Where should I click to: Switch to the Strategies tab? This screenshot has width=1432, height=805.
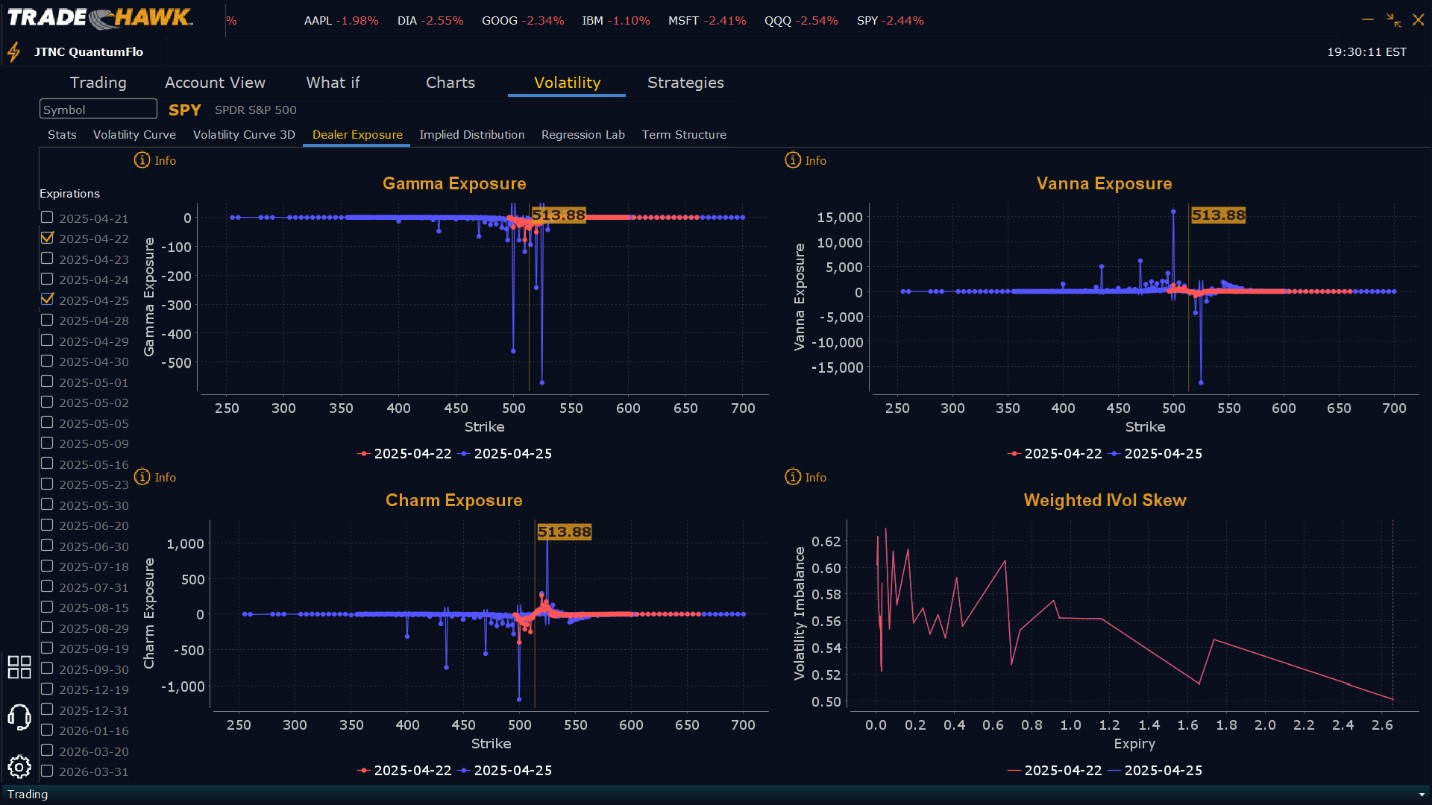click(685, 83)
